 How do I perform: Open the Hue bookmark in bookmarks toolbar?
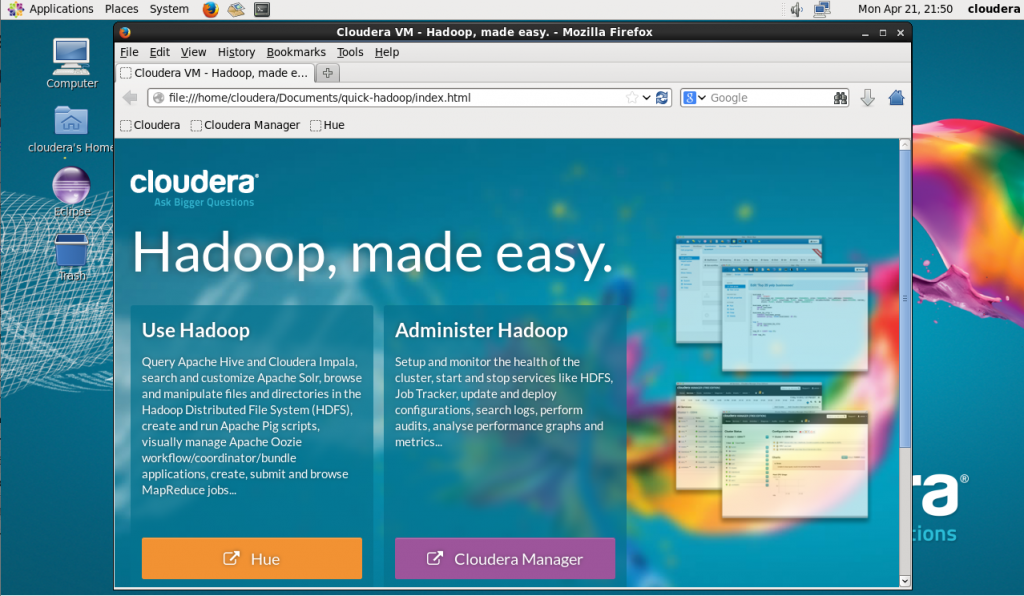coord(327,125)
